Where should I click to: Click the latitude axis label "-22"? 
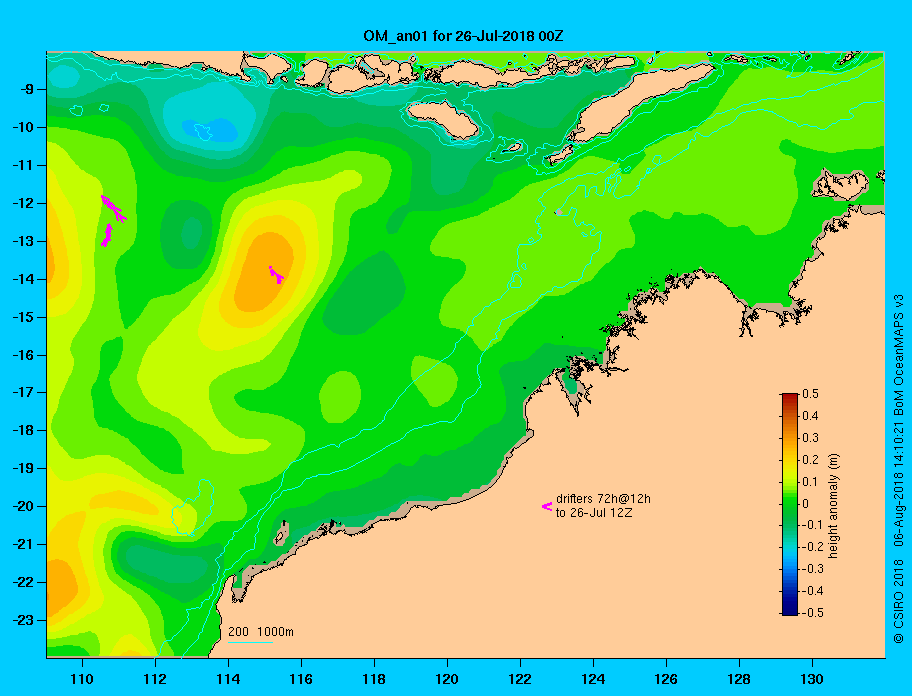coord(23,582)
